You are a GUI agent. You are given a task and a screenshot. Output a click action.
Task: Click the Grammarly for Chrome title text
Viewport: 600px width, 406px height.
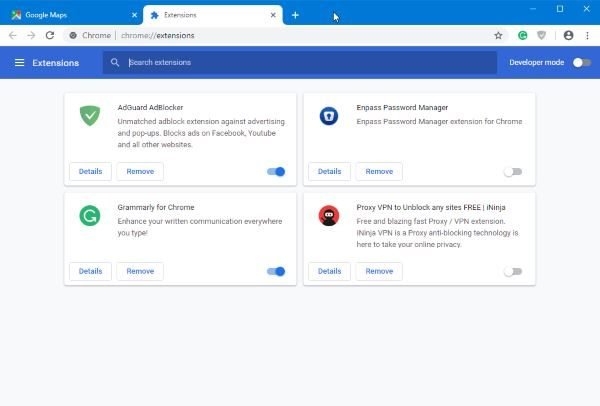(x=156, y=207)
